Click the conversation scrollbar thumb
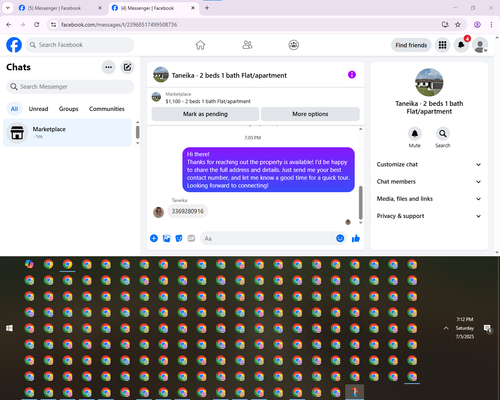The width and height of the screenshot is (500, 400). point(360,203)
